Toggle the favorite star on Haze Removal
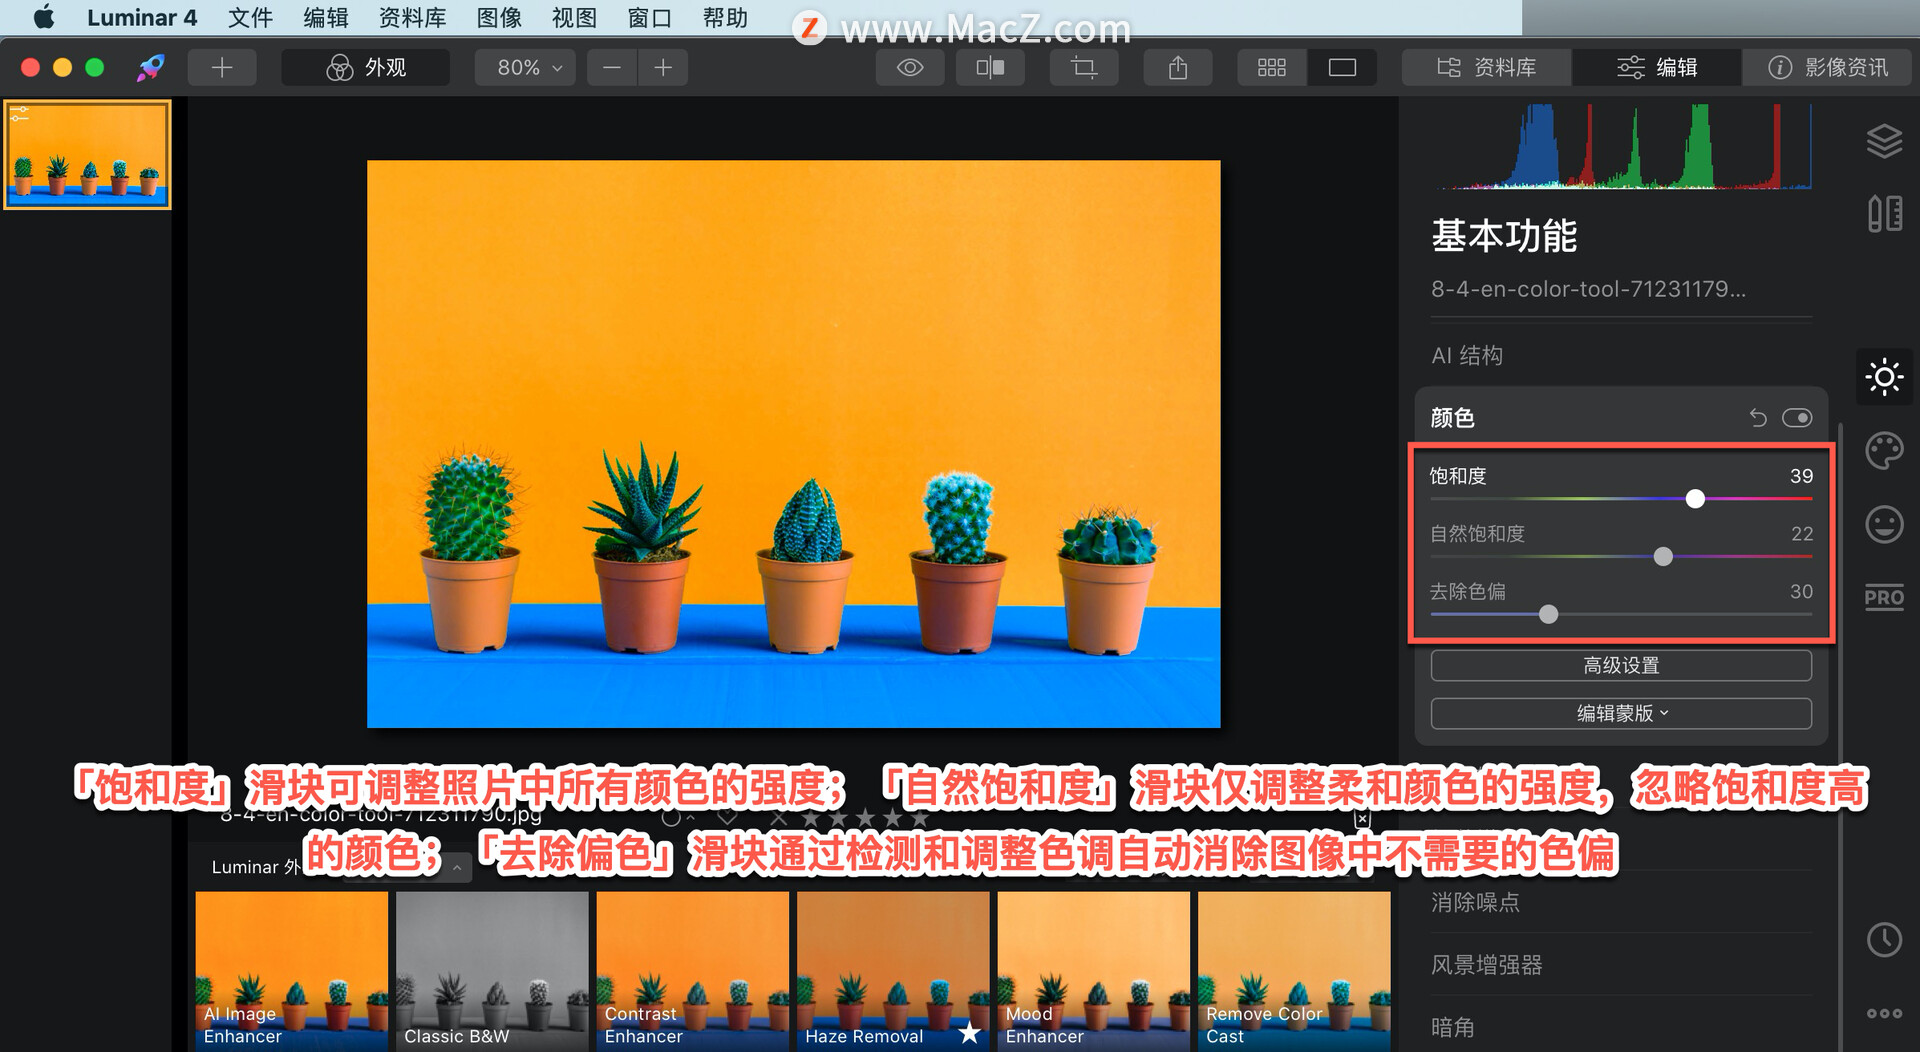This screenshot has width=1920, height=1052. pyautogui.click(x=968, y=1033)
